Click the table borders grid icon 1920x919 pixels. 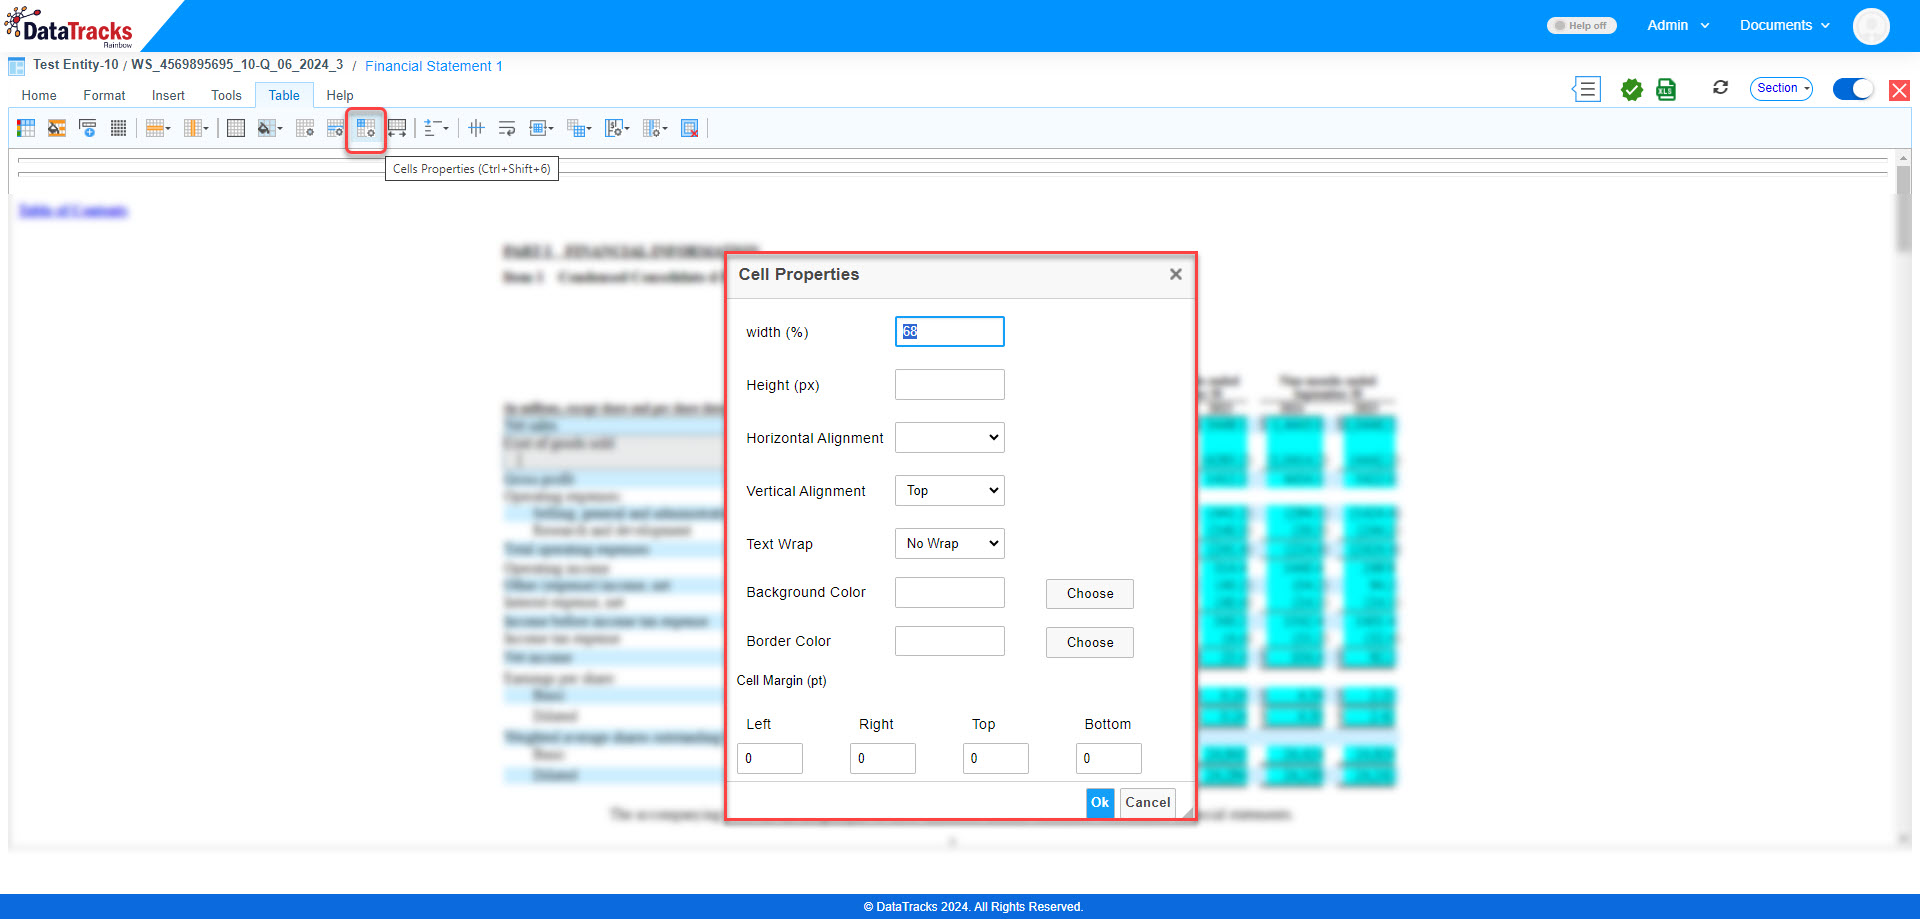236,128
